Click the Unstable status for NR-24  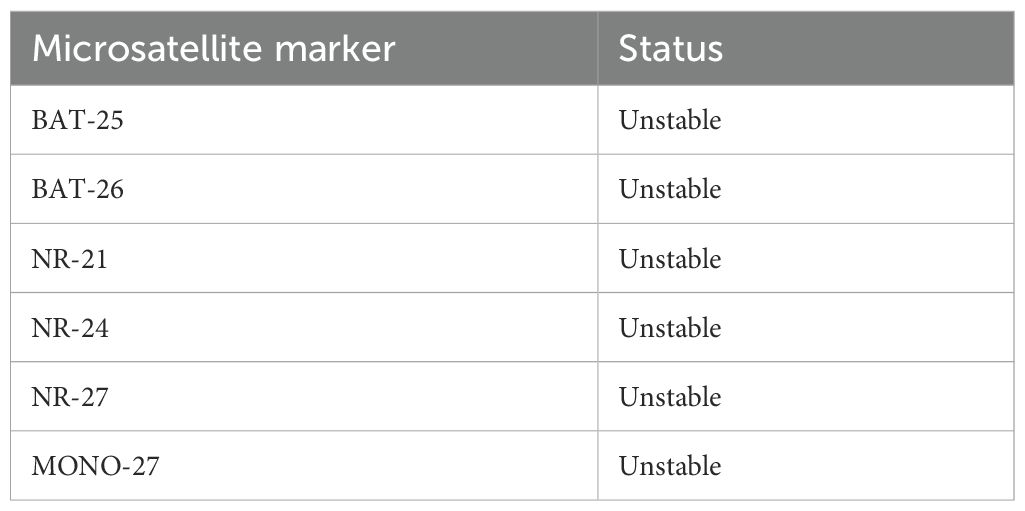pyautogui.click(x=669, y=328)
